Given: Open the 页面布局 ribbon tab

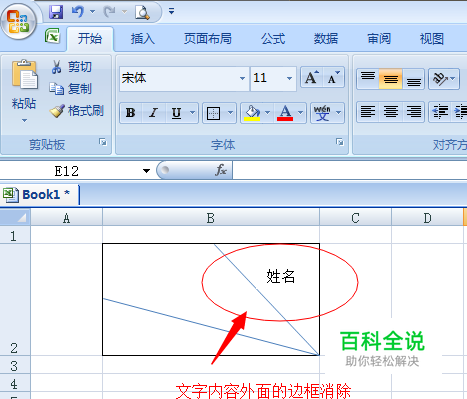Looking at the screenshot, I should (208, 39).
